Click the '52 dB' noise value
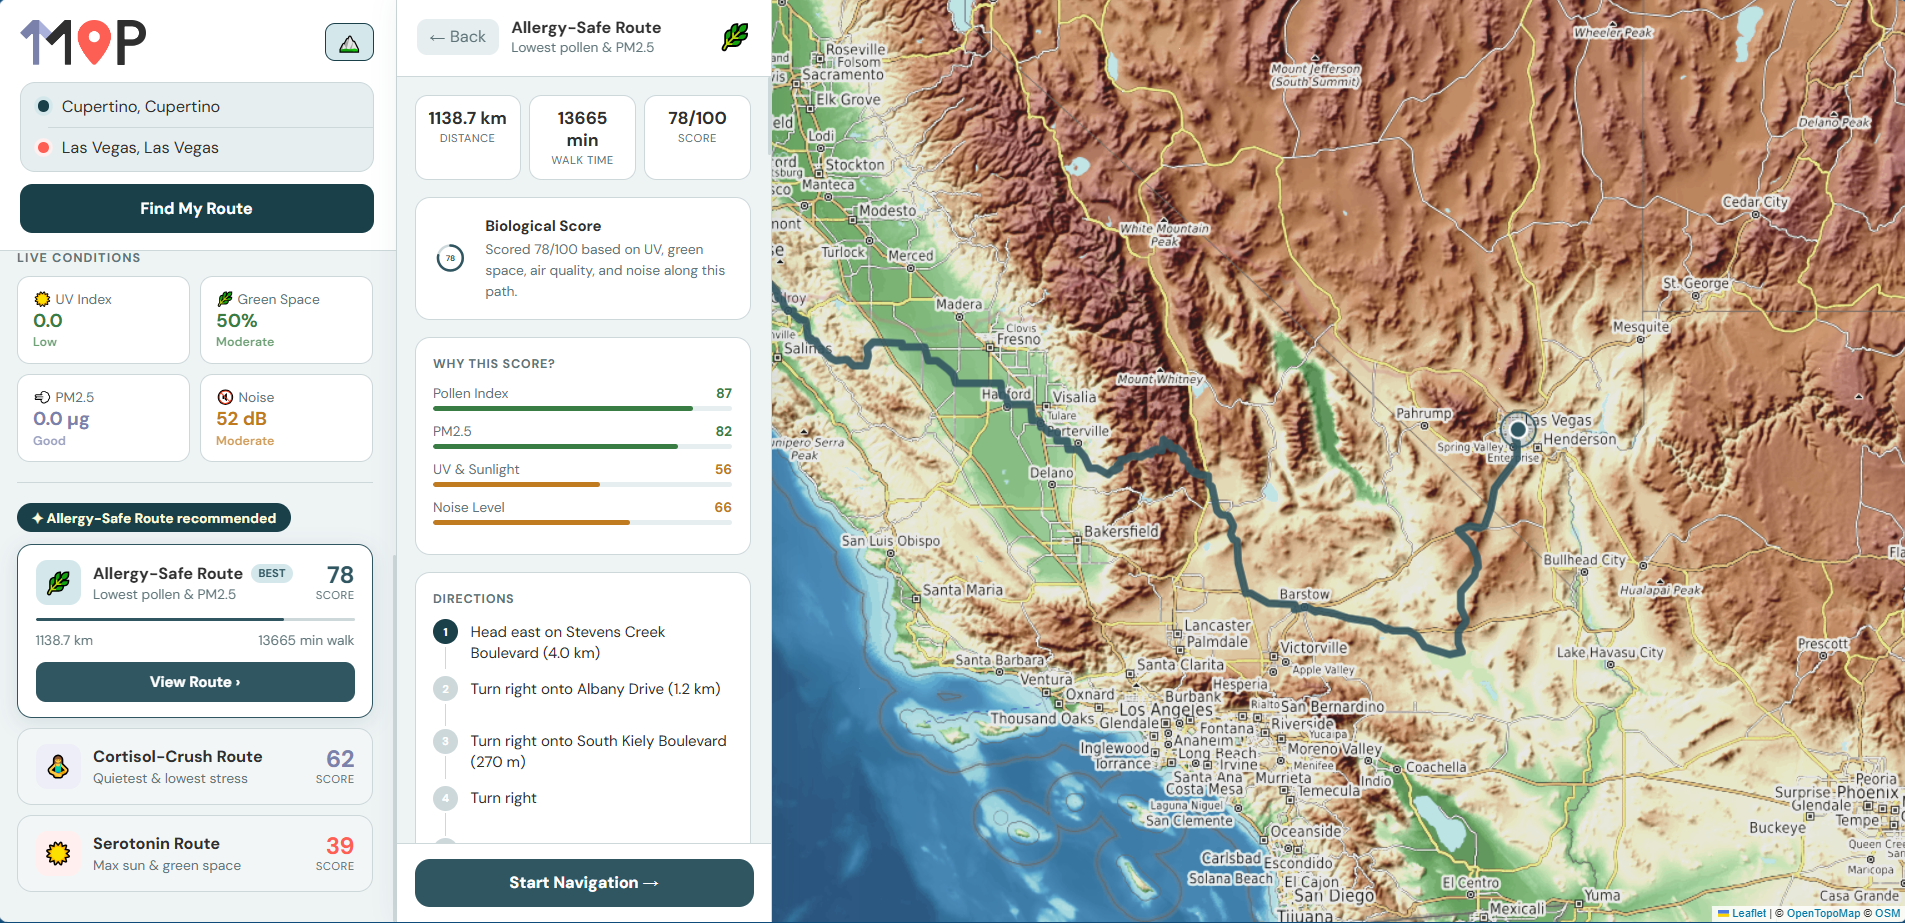This screenshot has width=1905, height=923. point(241,419)
